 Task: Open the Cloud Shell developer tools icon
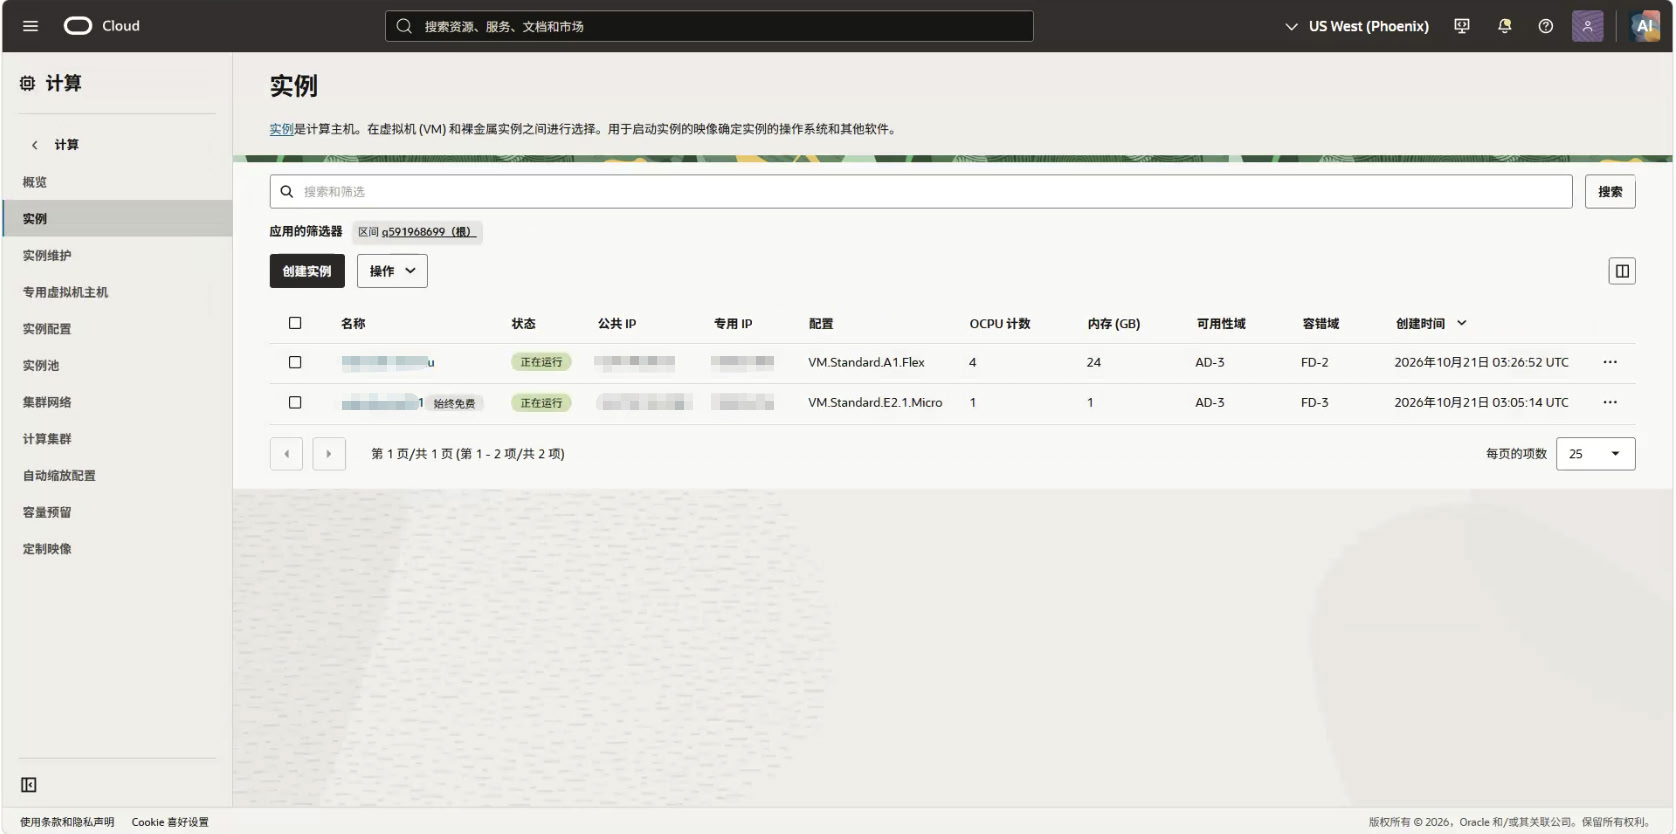[1462, 26]
